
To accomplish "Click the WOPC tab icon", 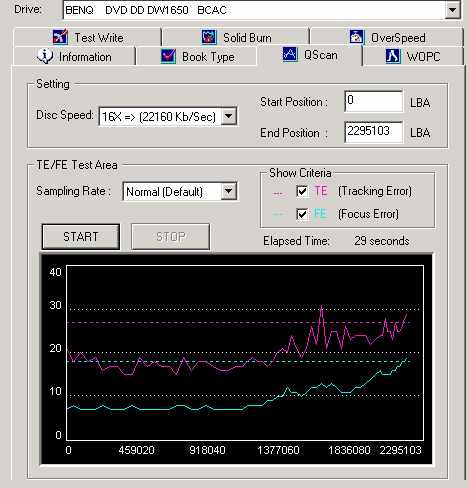I will pyautogui.click(x=393, y=56).
